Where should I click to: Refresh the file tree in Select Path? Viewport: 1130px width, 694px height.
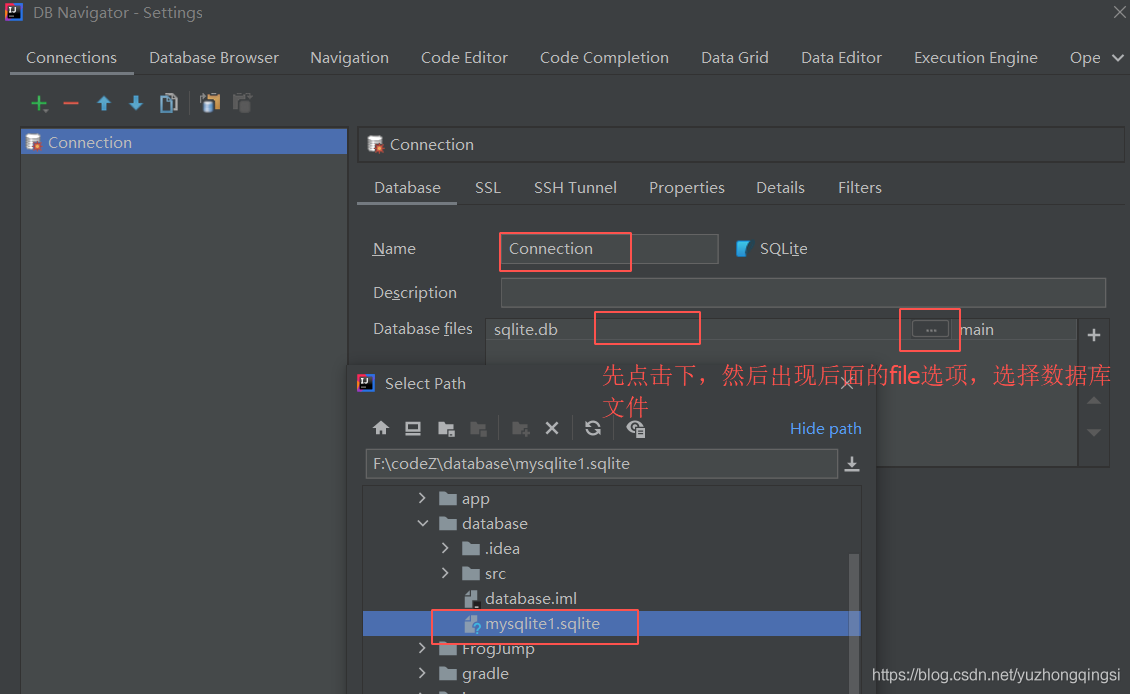[x=593, y=428]
